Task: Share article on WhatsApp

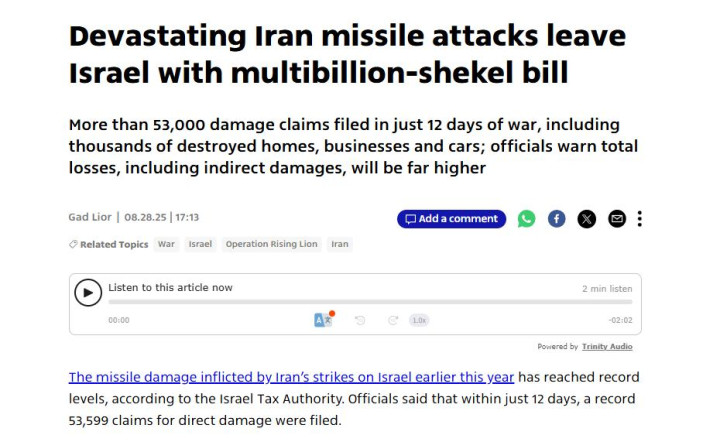Action: point(526,219)
